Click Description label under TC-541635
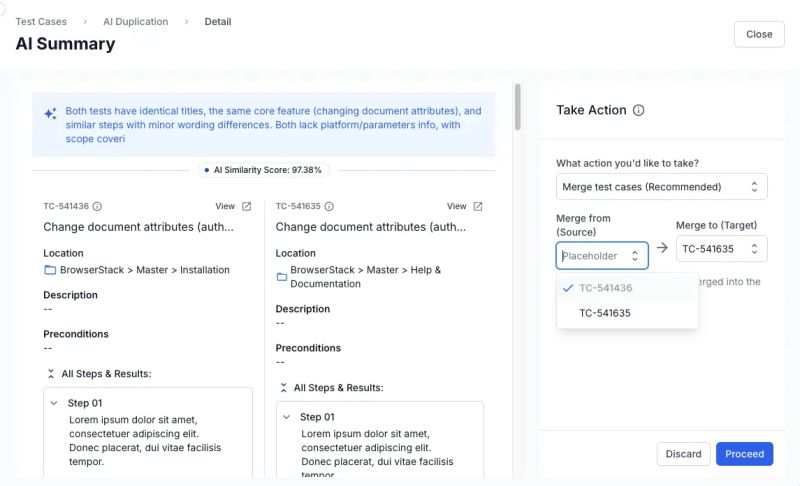800x486 pixels. pyautogui.click(x=303, y=309)
